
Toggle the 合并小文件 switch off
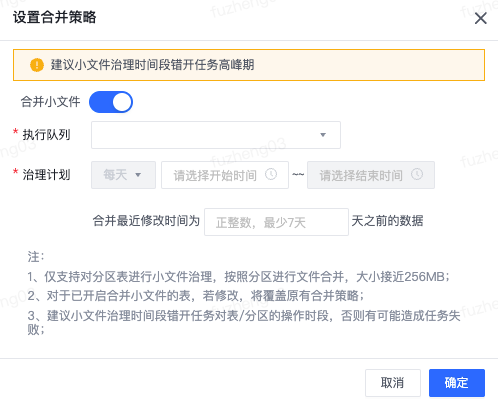[x=111, y=102]
